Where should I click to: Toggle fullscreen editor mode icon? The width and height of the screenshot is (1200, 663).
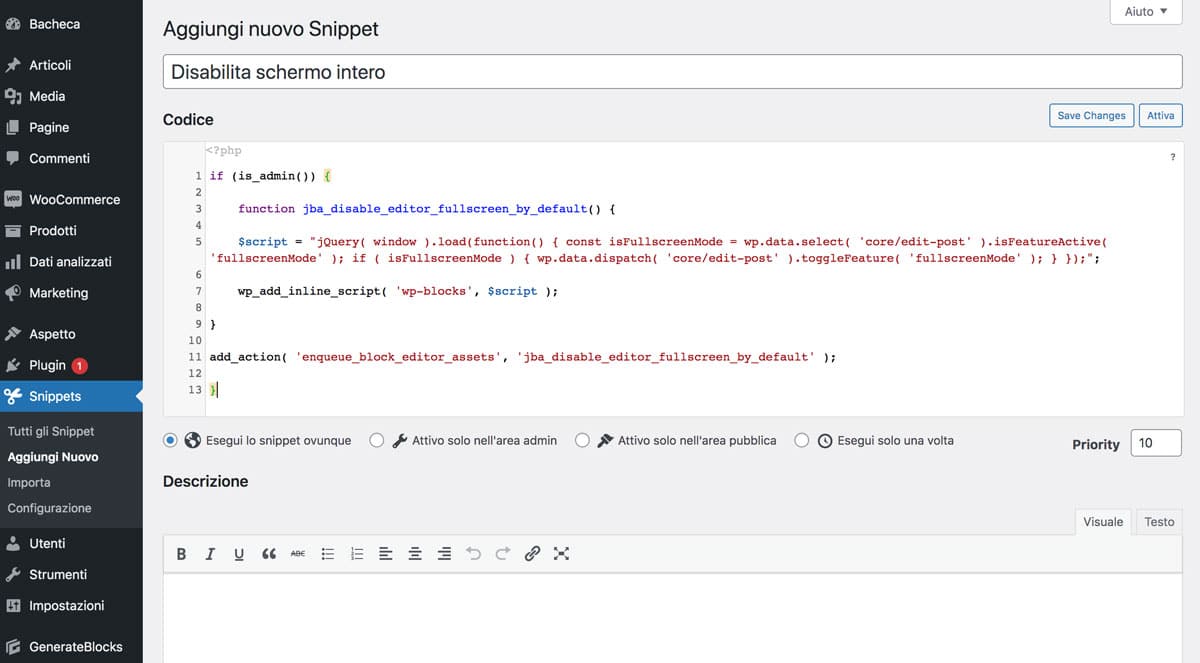click(561, 553)
